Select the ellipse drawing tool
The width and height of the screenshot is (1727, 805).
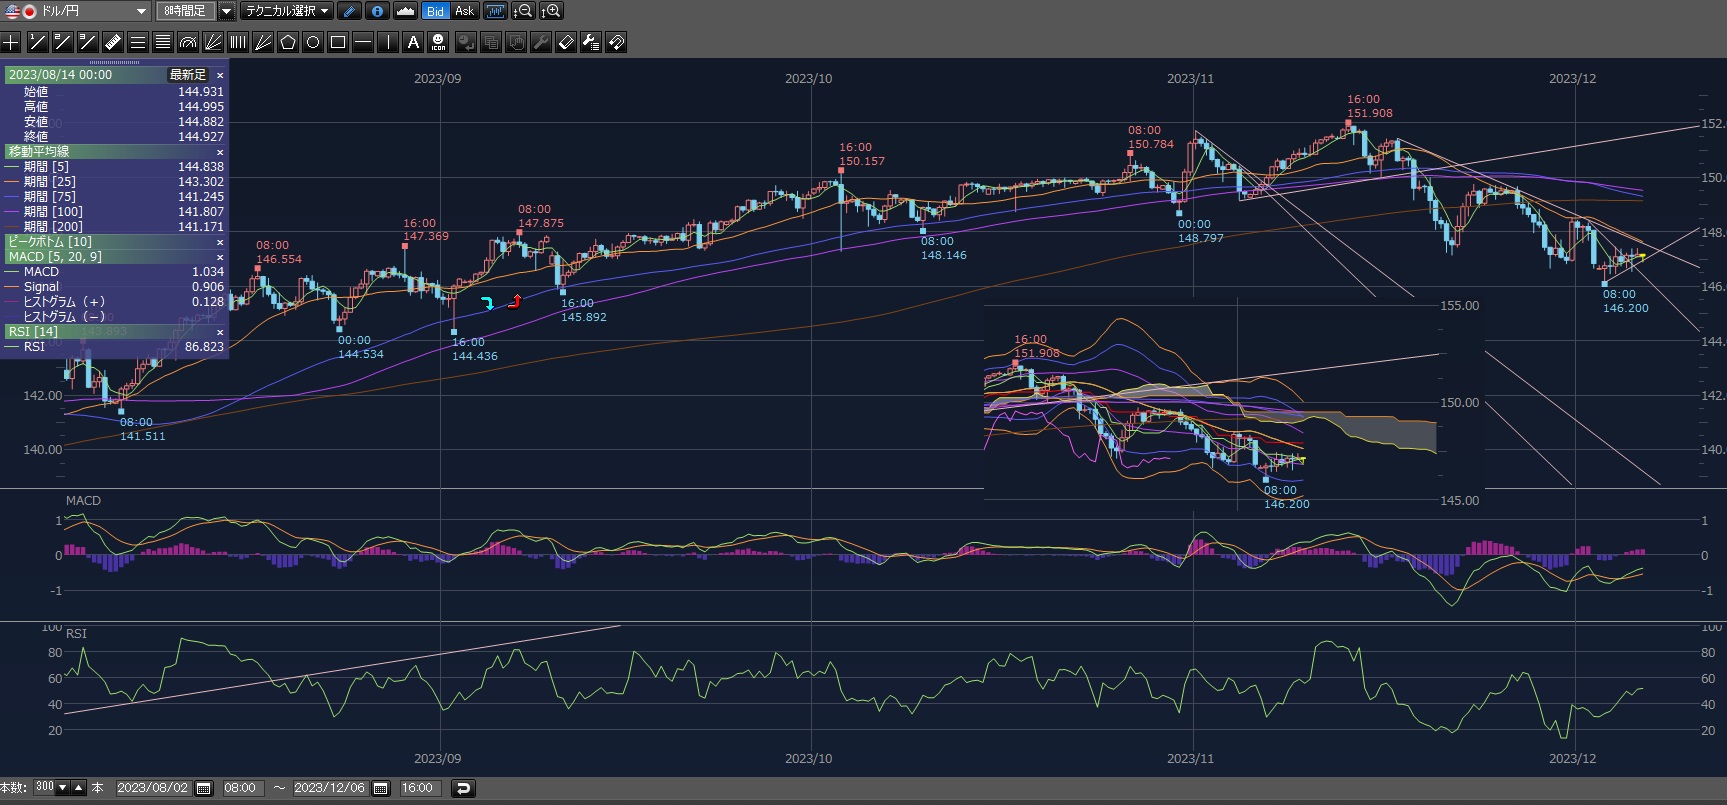313,42
